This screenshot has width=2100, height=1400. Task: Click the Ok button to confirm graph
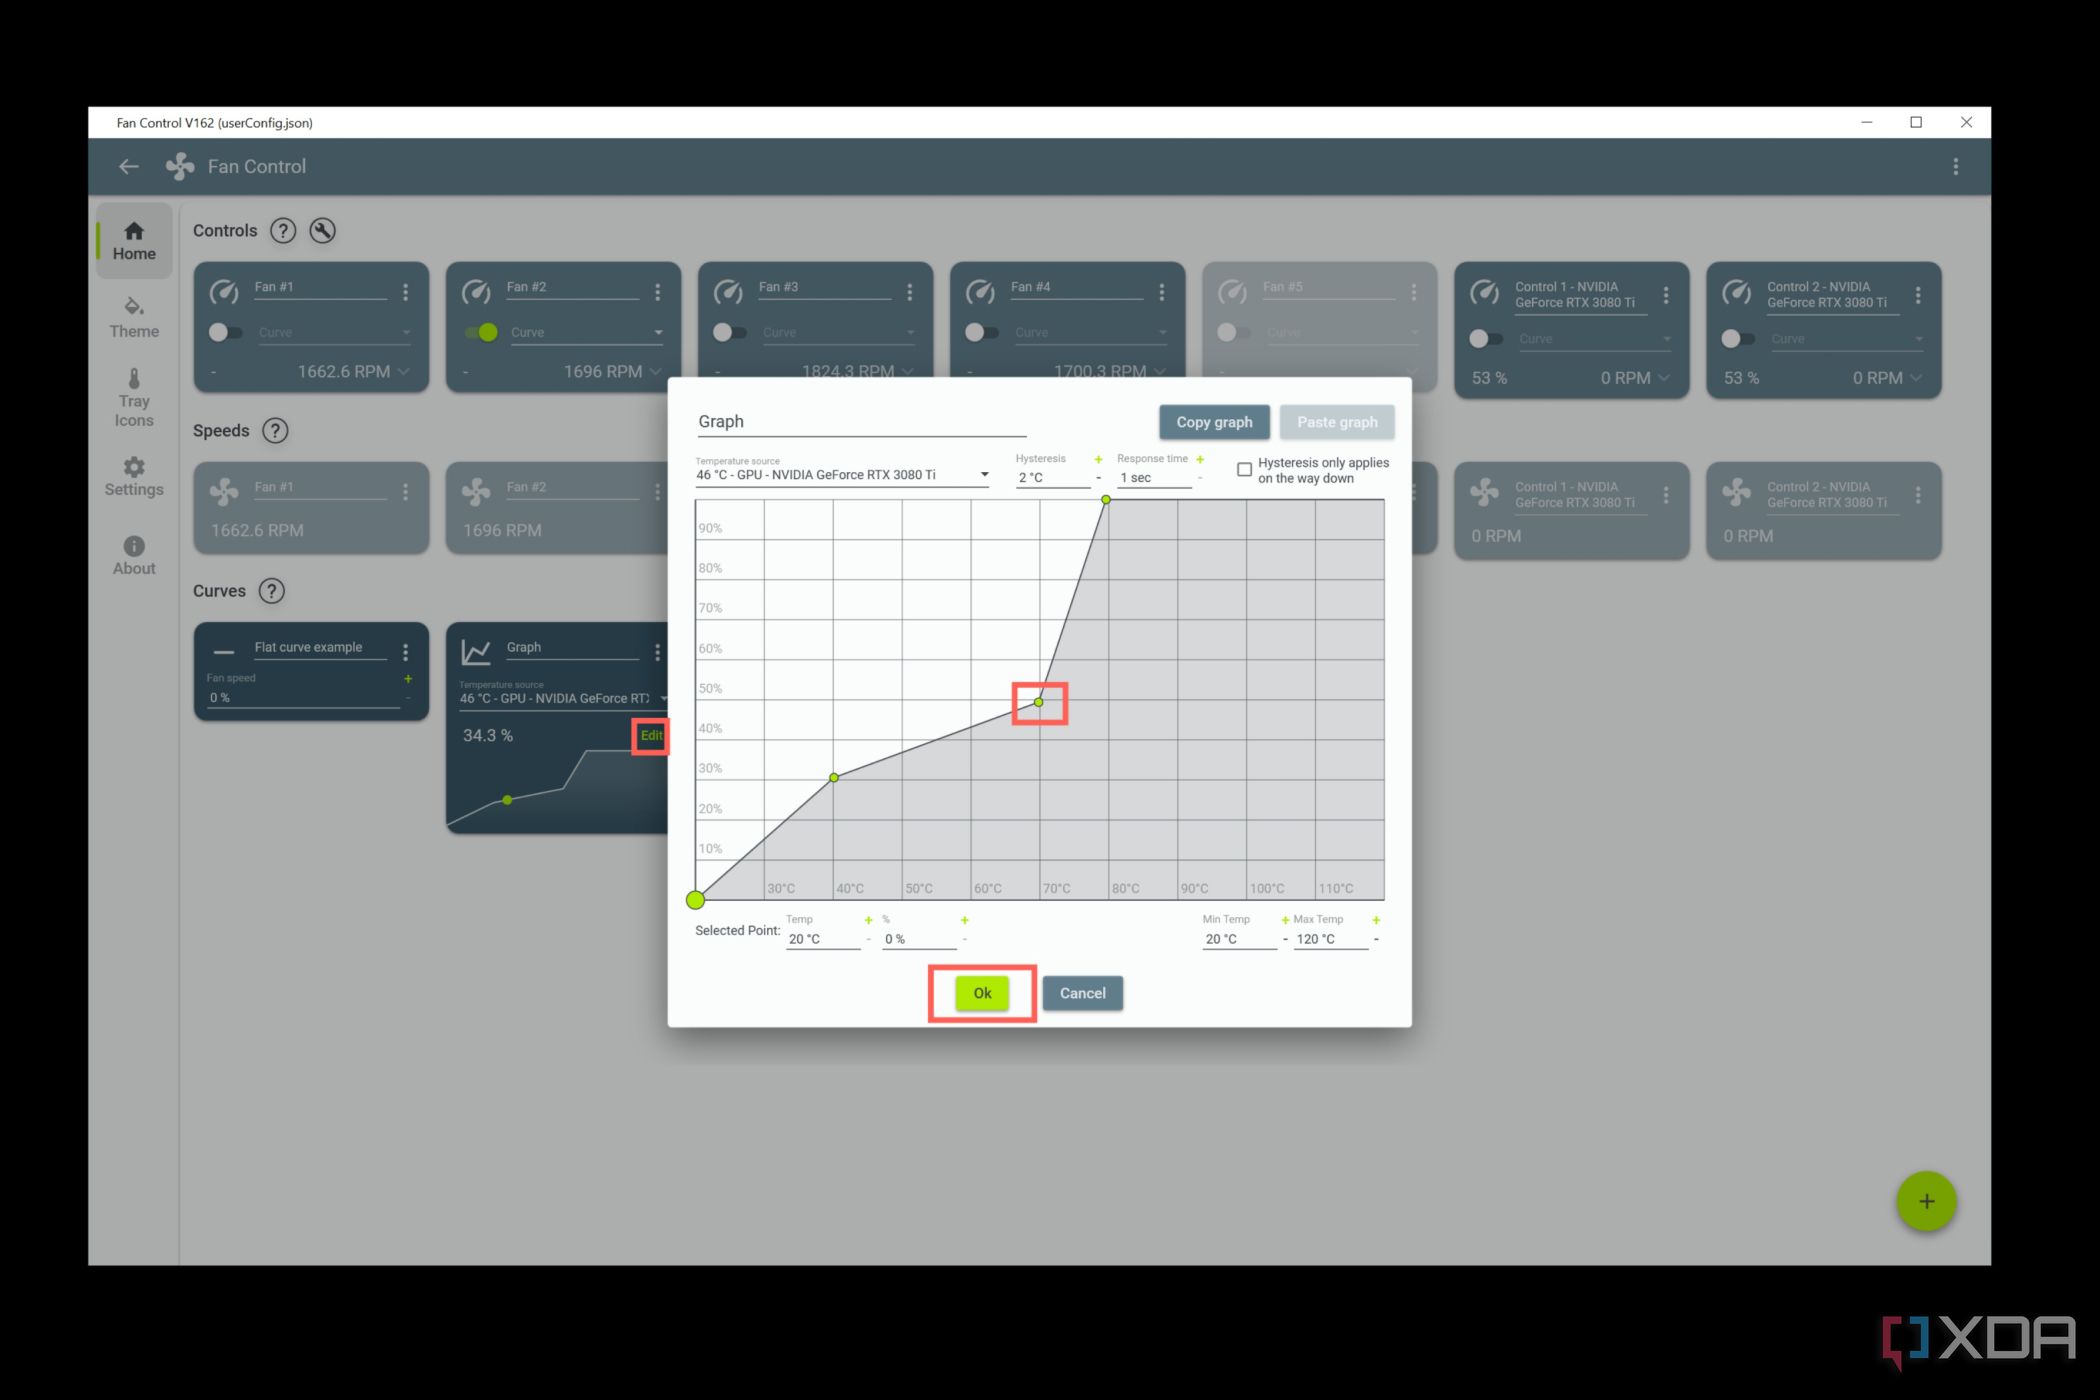[980, 992]
